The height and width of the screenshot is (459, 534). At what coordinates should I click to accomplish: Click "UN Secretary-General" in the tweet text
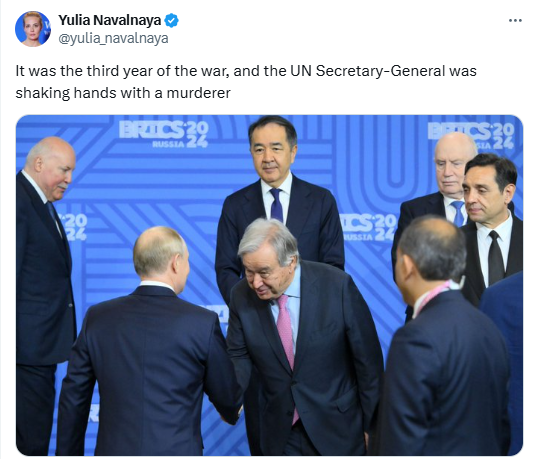[367, 71]
